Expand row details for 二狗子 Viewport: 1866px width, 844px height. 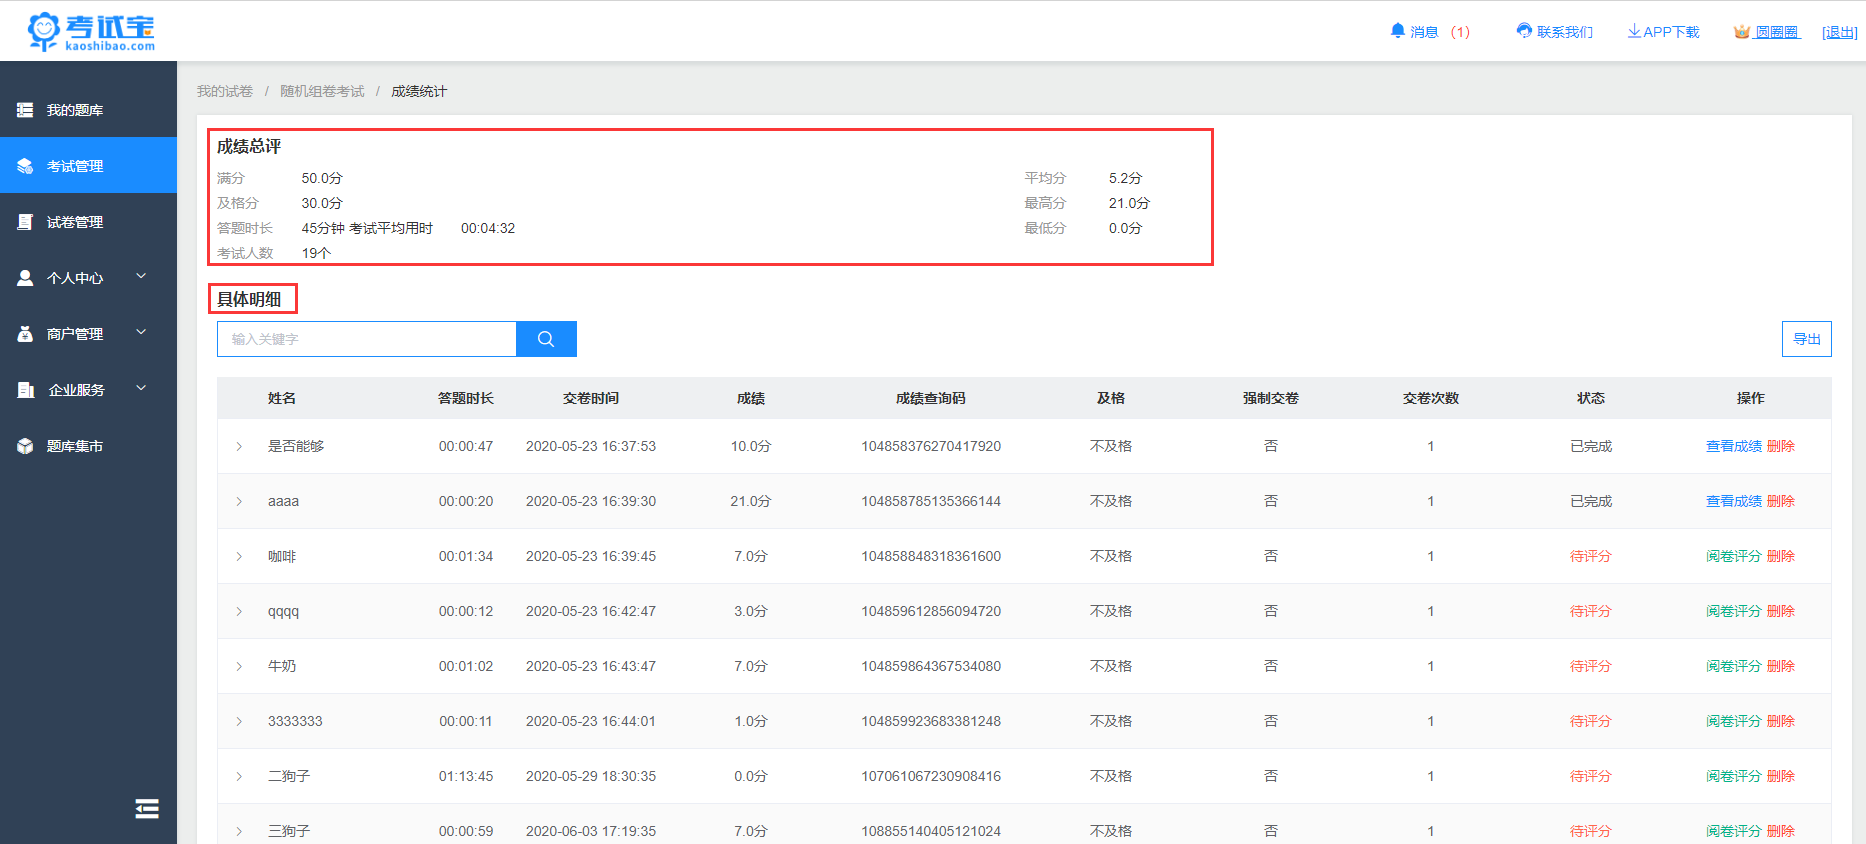click(x=239, y=776)
